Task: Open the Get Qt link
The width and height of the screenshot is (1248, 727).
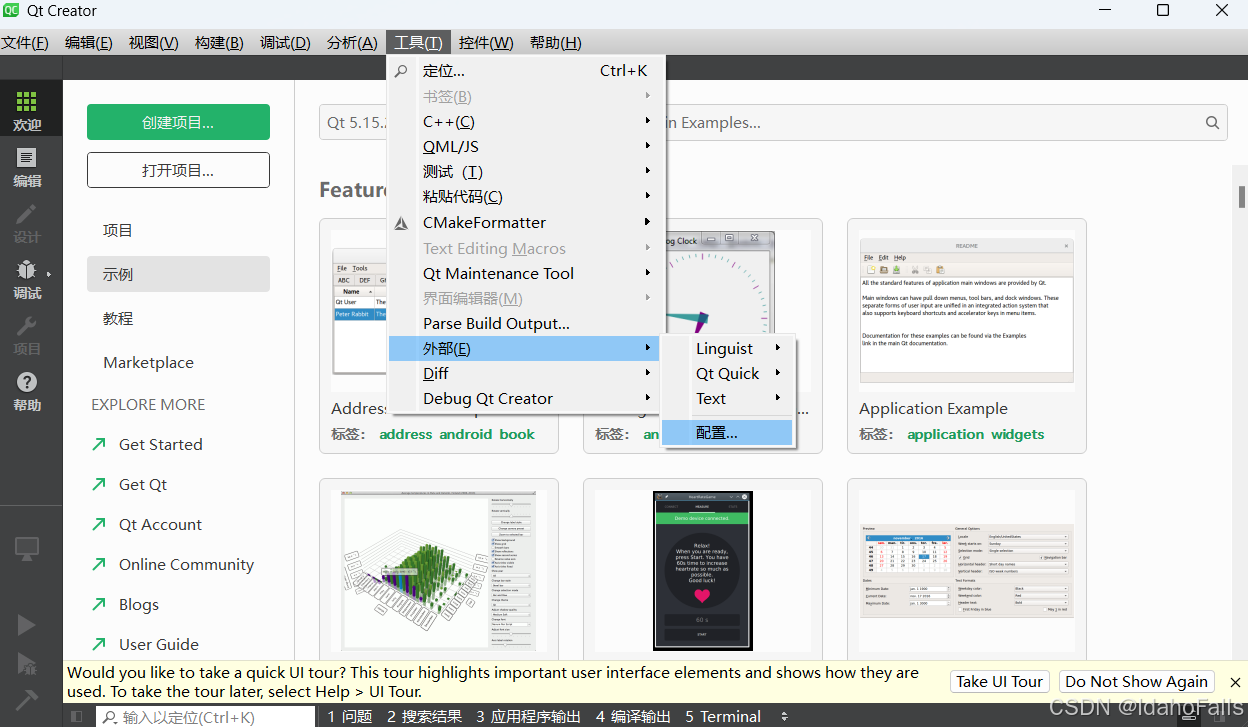Action: point(143,484)
